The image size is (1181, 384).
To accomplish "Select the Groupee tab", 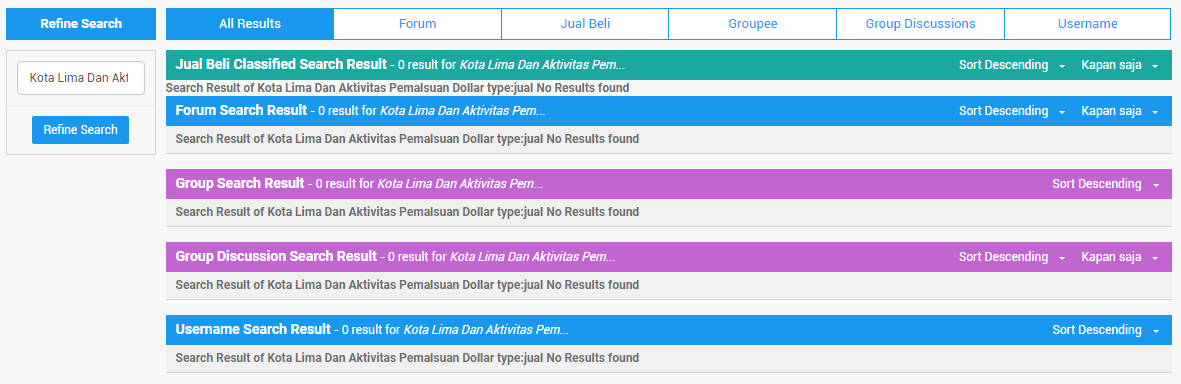I will (752, 23).
